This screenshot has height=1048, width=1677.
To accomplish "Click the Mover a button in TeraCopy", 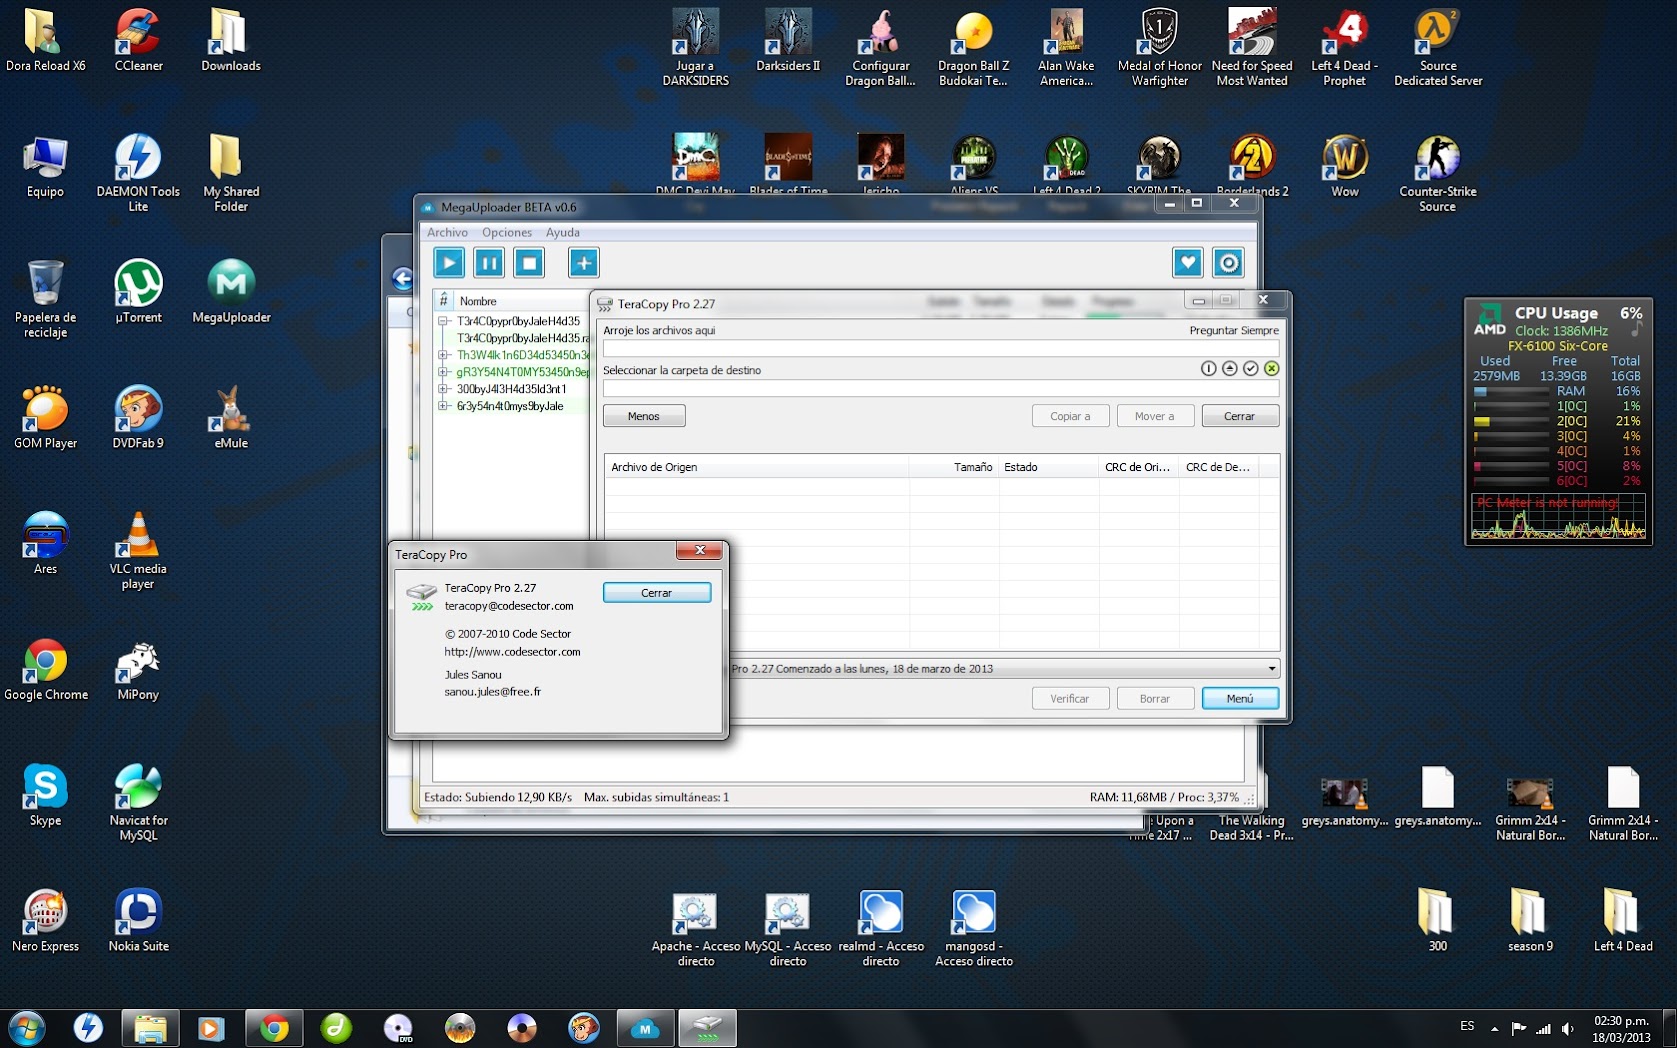I will point(1155,416).
